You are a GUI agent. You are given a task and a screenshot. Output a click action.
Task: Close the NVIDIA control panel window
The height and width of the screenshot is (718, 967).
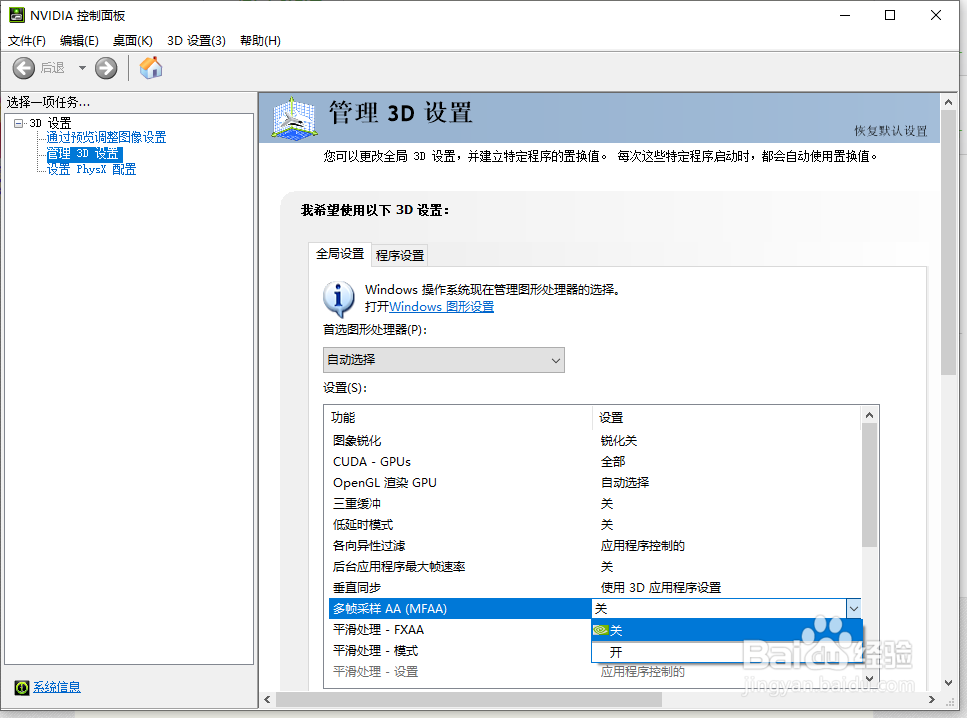[x=936, y=15]
